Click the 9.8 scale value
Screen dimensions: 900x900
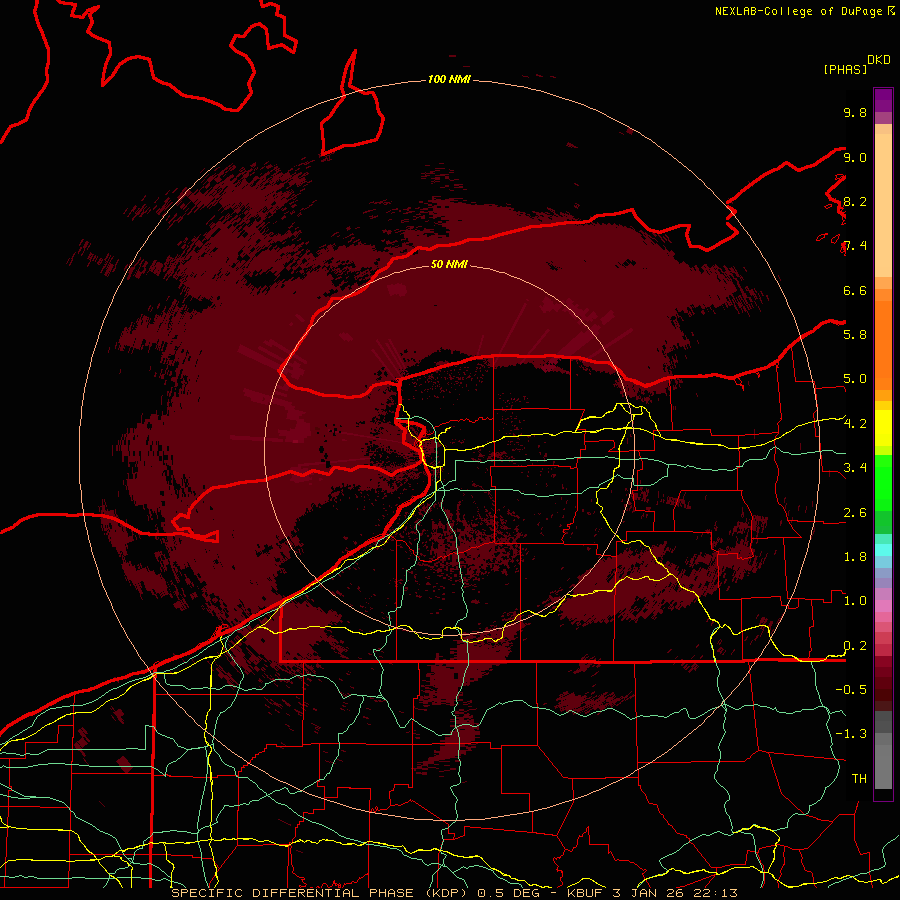pyautogui.click(x=855, y=112)
